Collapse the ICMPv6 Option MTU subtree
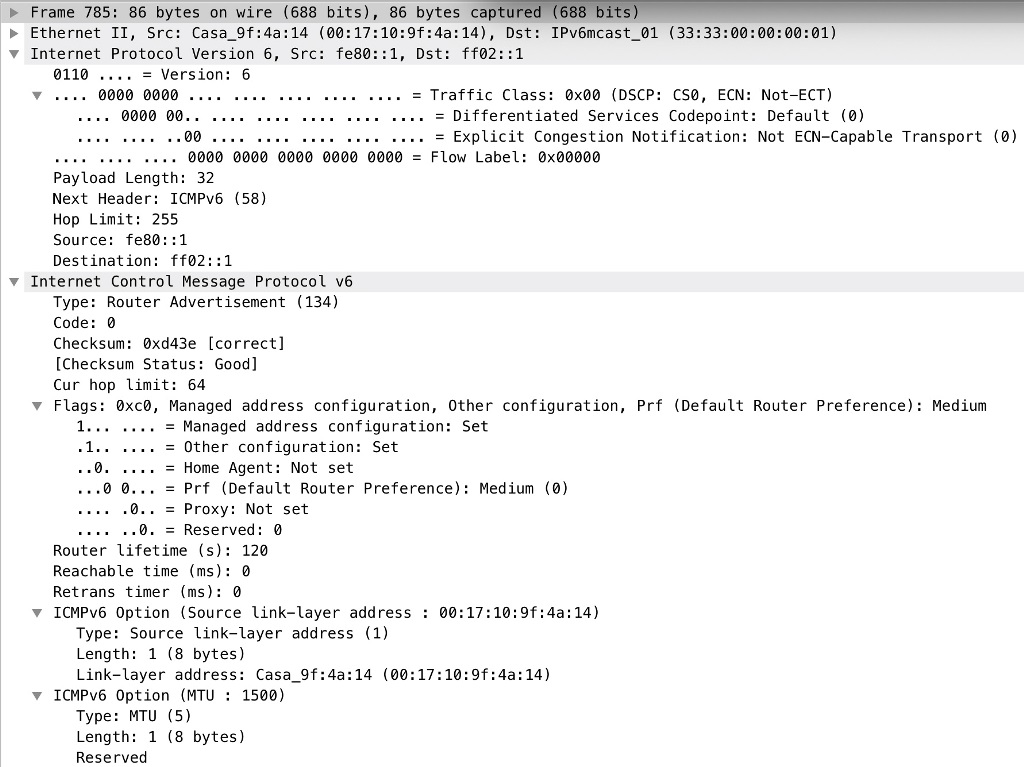 (37, 695)
